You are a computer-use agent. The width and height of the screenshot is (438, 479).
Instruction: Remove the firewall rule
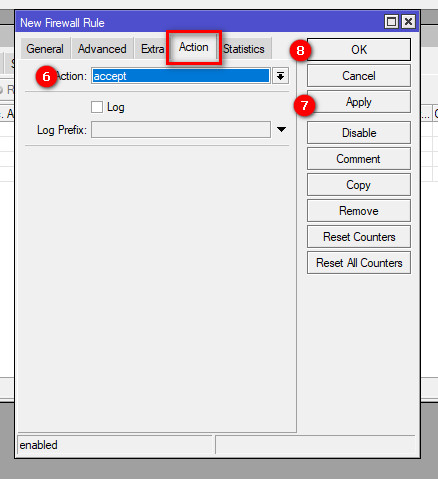(359, 211)
